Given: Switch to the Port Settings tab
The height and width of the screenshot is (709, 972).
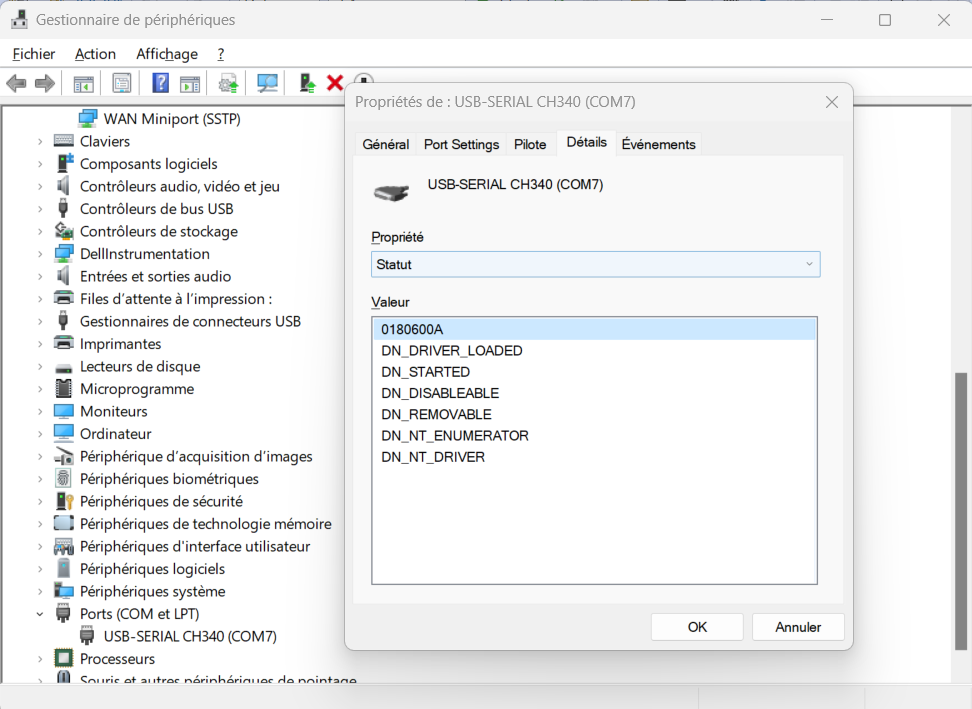Looking at the screenshot, I should pos(461,144).
